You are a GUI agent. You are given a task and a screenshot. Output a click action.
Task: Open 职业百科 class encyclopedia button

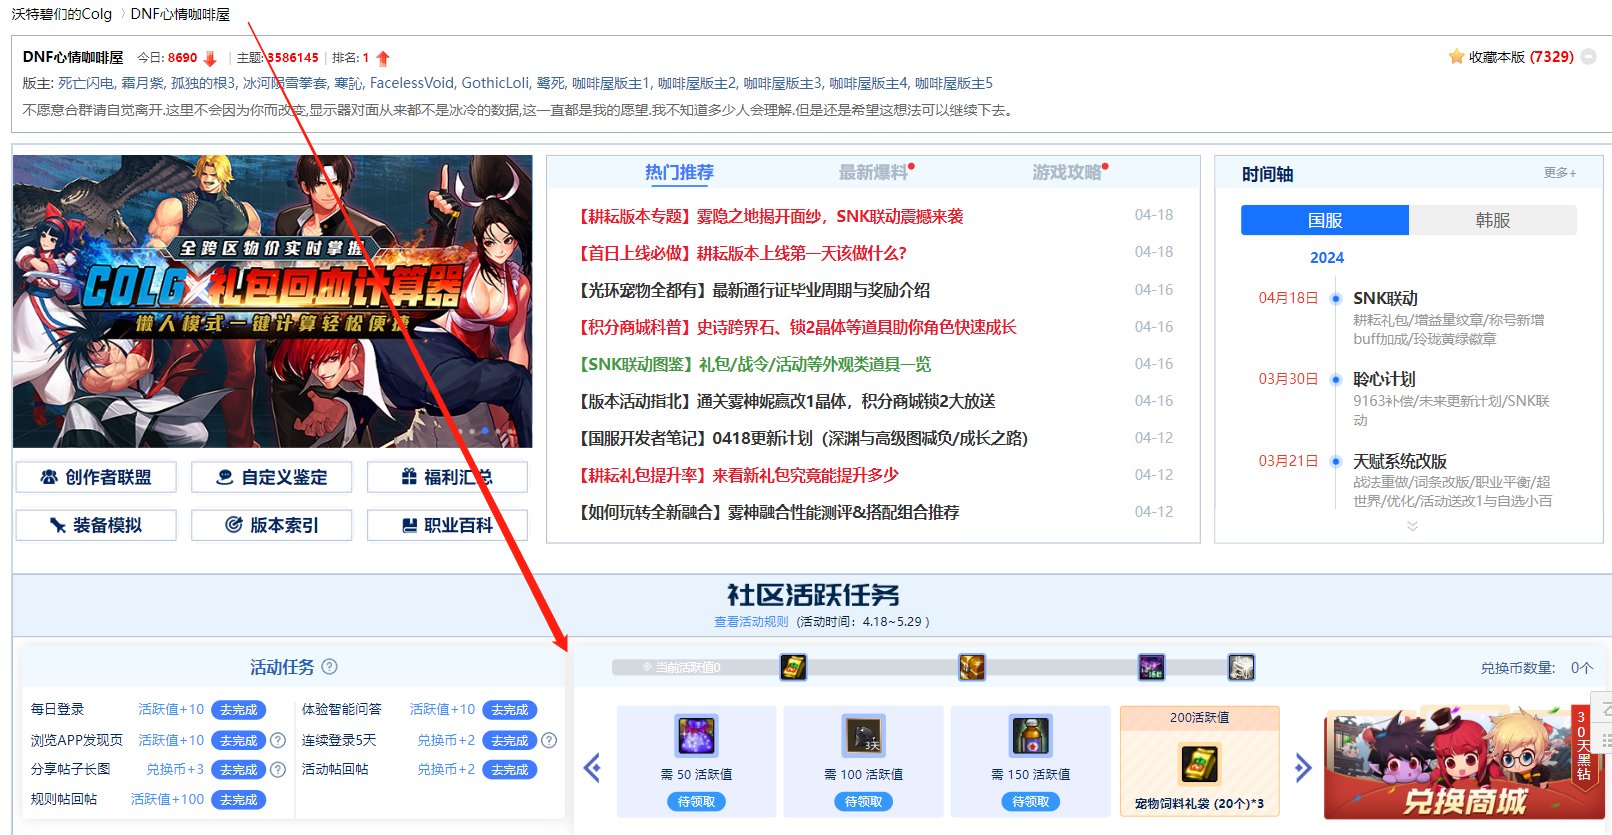click(447, 525)
